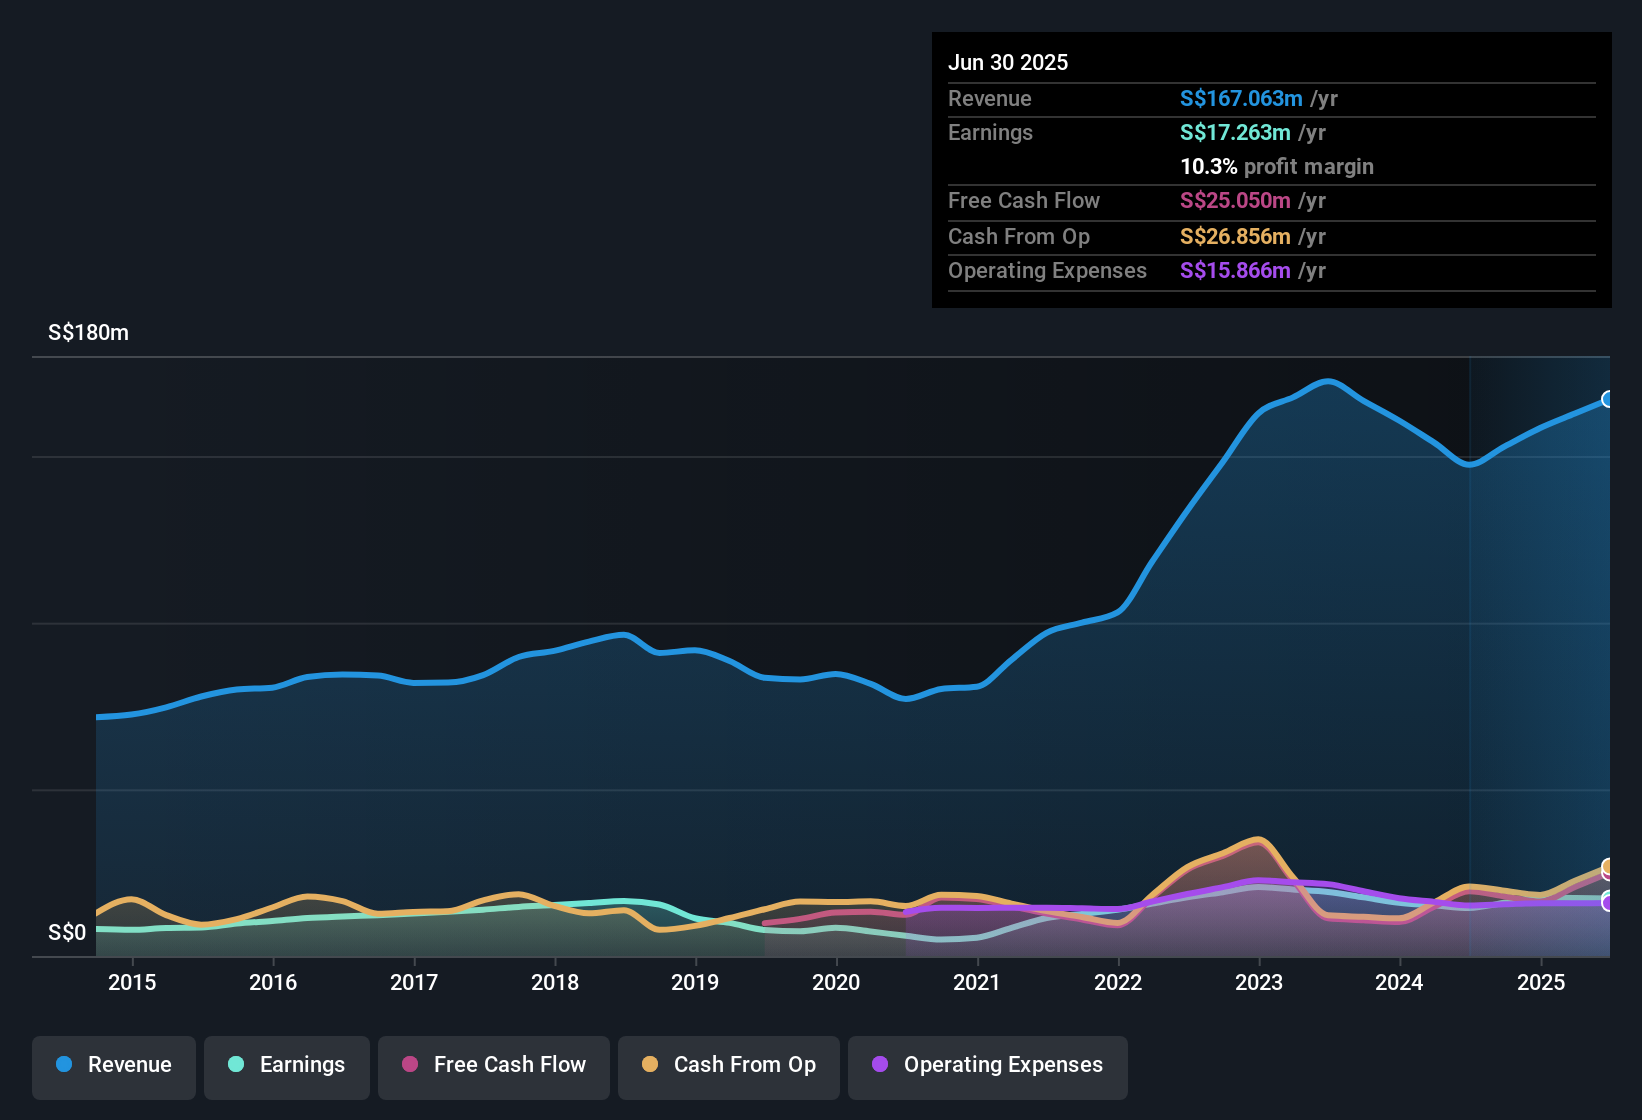The height and width of the screenshot is (1120, 1642).
Task: Click the blue Revenue legend dot
Action: pos(64,1064)
